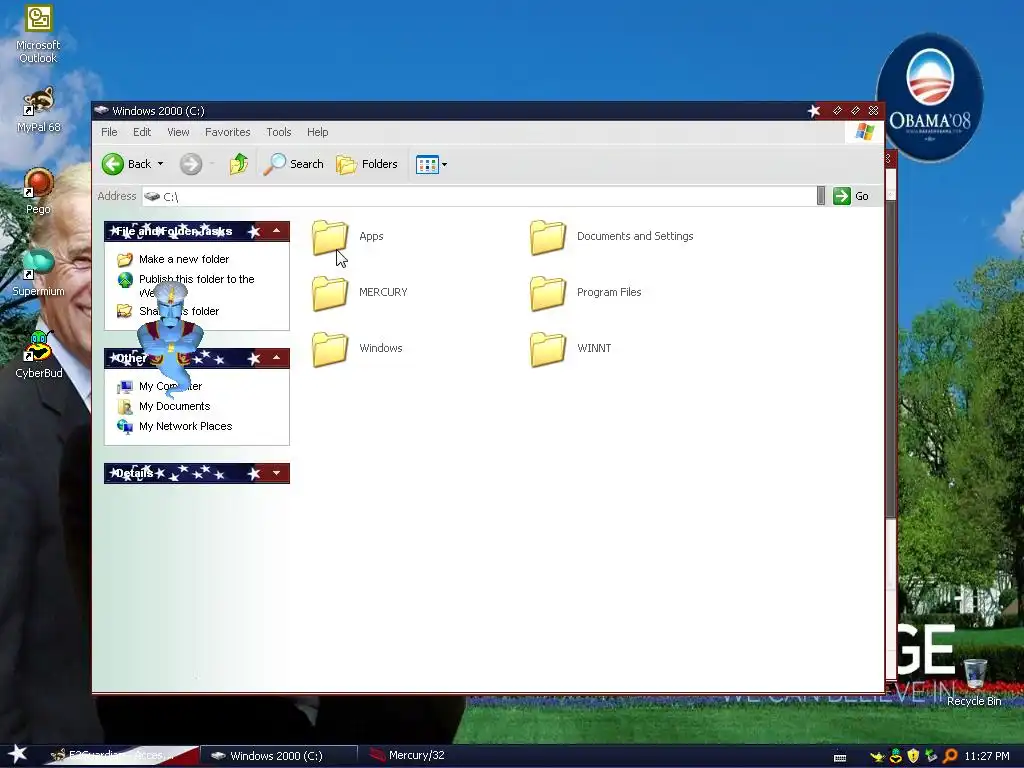Image resolution: width=1024 pixels, height=768 pixels.
Task: Open the address bar dropdown
Action: pyautogui.click(x=821, y=196)
